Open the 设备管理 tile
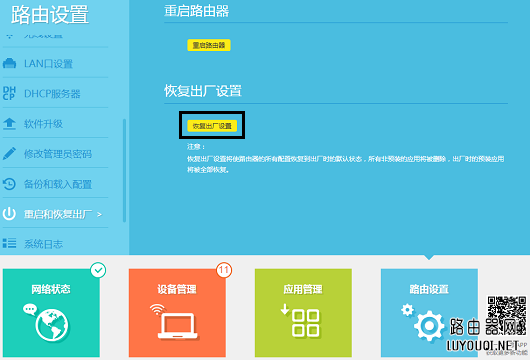Screen dimensions: 530x360 (177, 313)
